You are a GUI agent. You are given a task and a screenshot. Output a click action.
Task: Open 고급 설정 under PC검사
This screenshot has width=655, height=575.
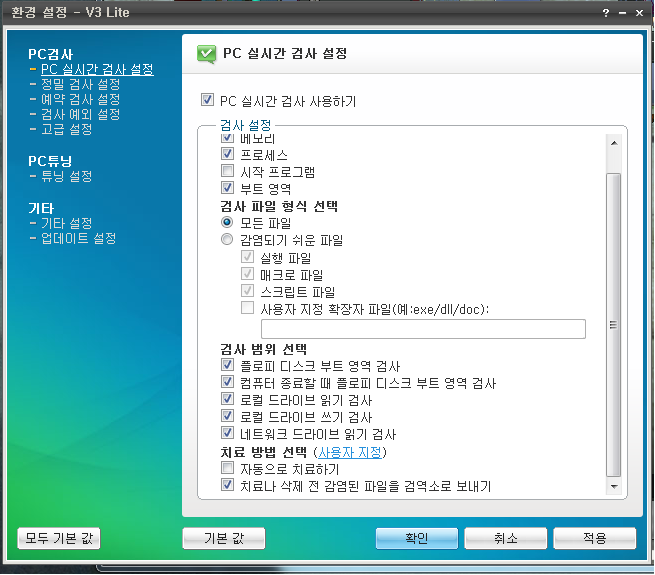coord(66,129)
